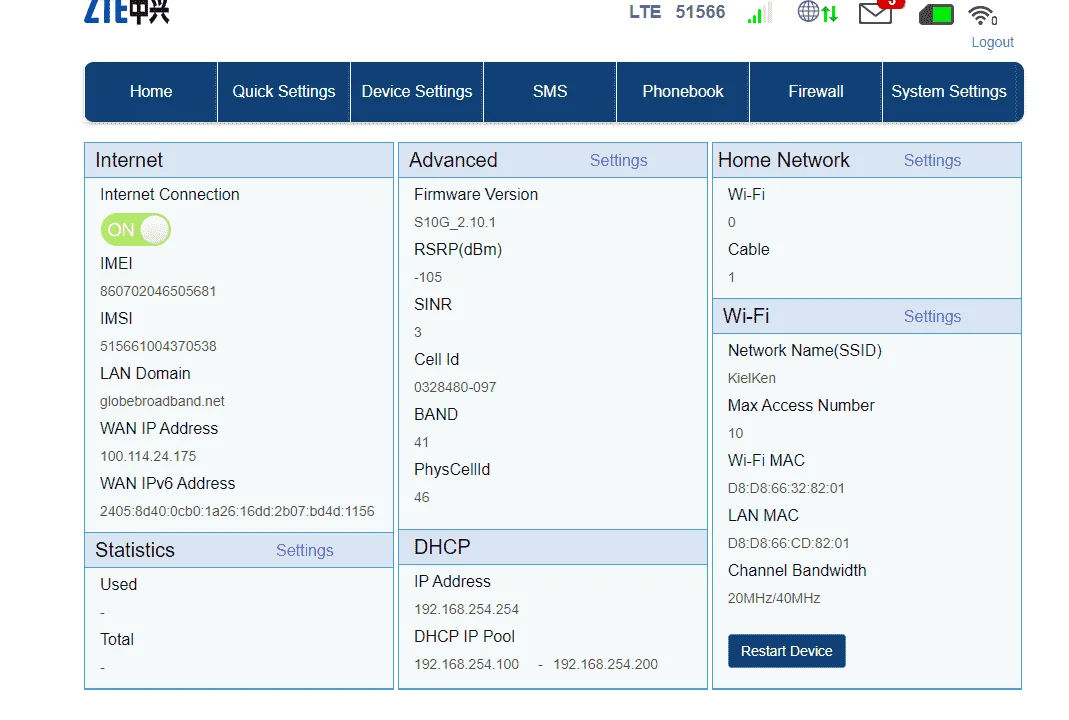This screenshot has height=720, width=1069.
Task: Click the green battery status icon
Action: pos(937,14)
